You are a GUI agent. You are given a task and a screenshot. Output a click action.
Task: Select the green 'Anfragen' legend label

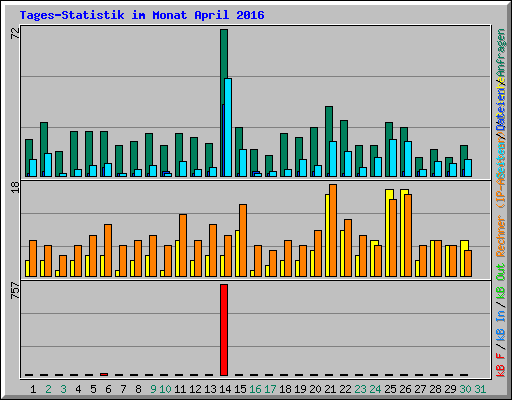click(x=501, y=53)
